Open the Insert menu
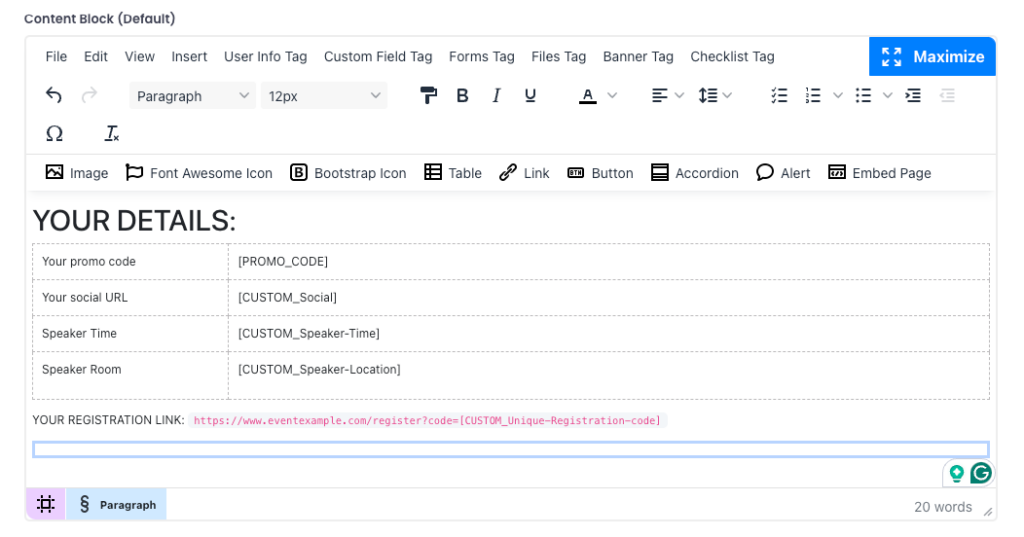Image resolution: width=1024 pixels, height=537 pixels. coord(189,57)
